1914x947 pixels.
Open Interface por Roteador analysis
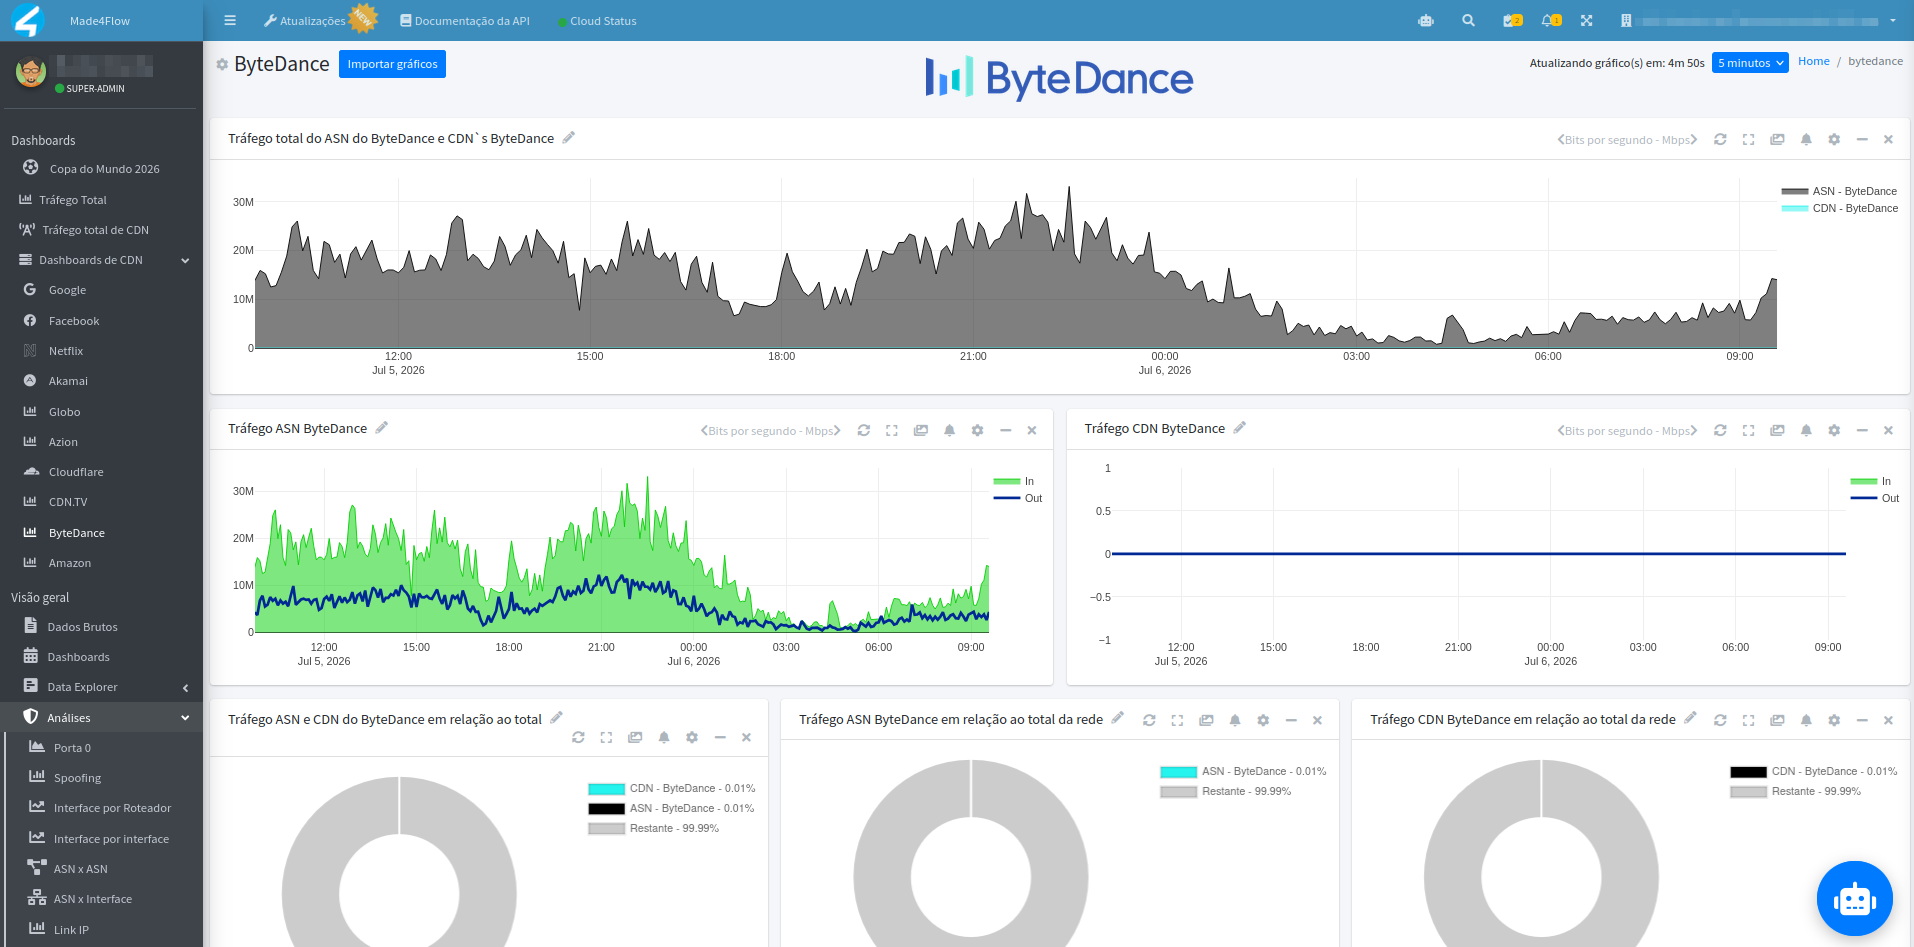[x=112, y=808]
